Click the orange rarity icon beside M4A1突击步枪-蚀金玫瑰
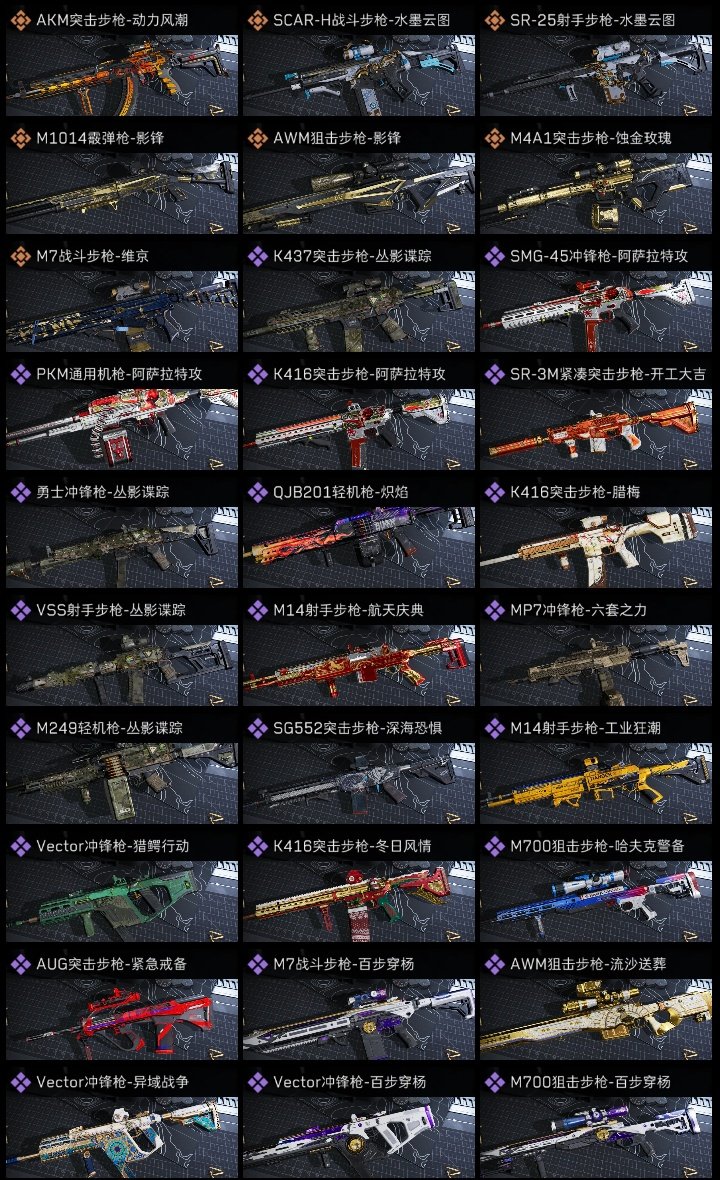The width and height of the screenshot is (720, 1180). pyautogui.click(x=494, y=138)
